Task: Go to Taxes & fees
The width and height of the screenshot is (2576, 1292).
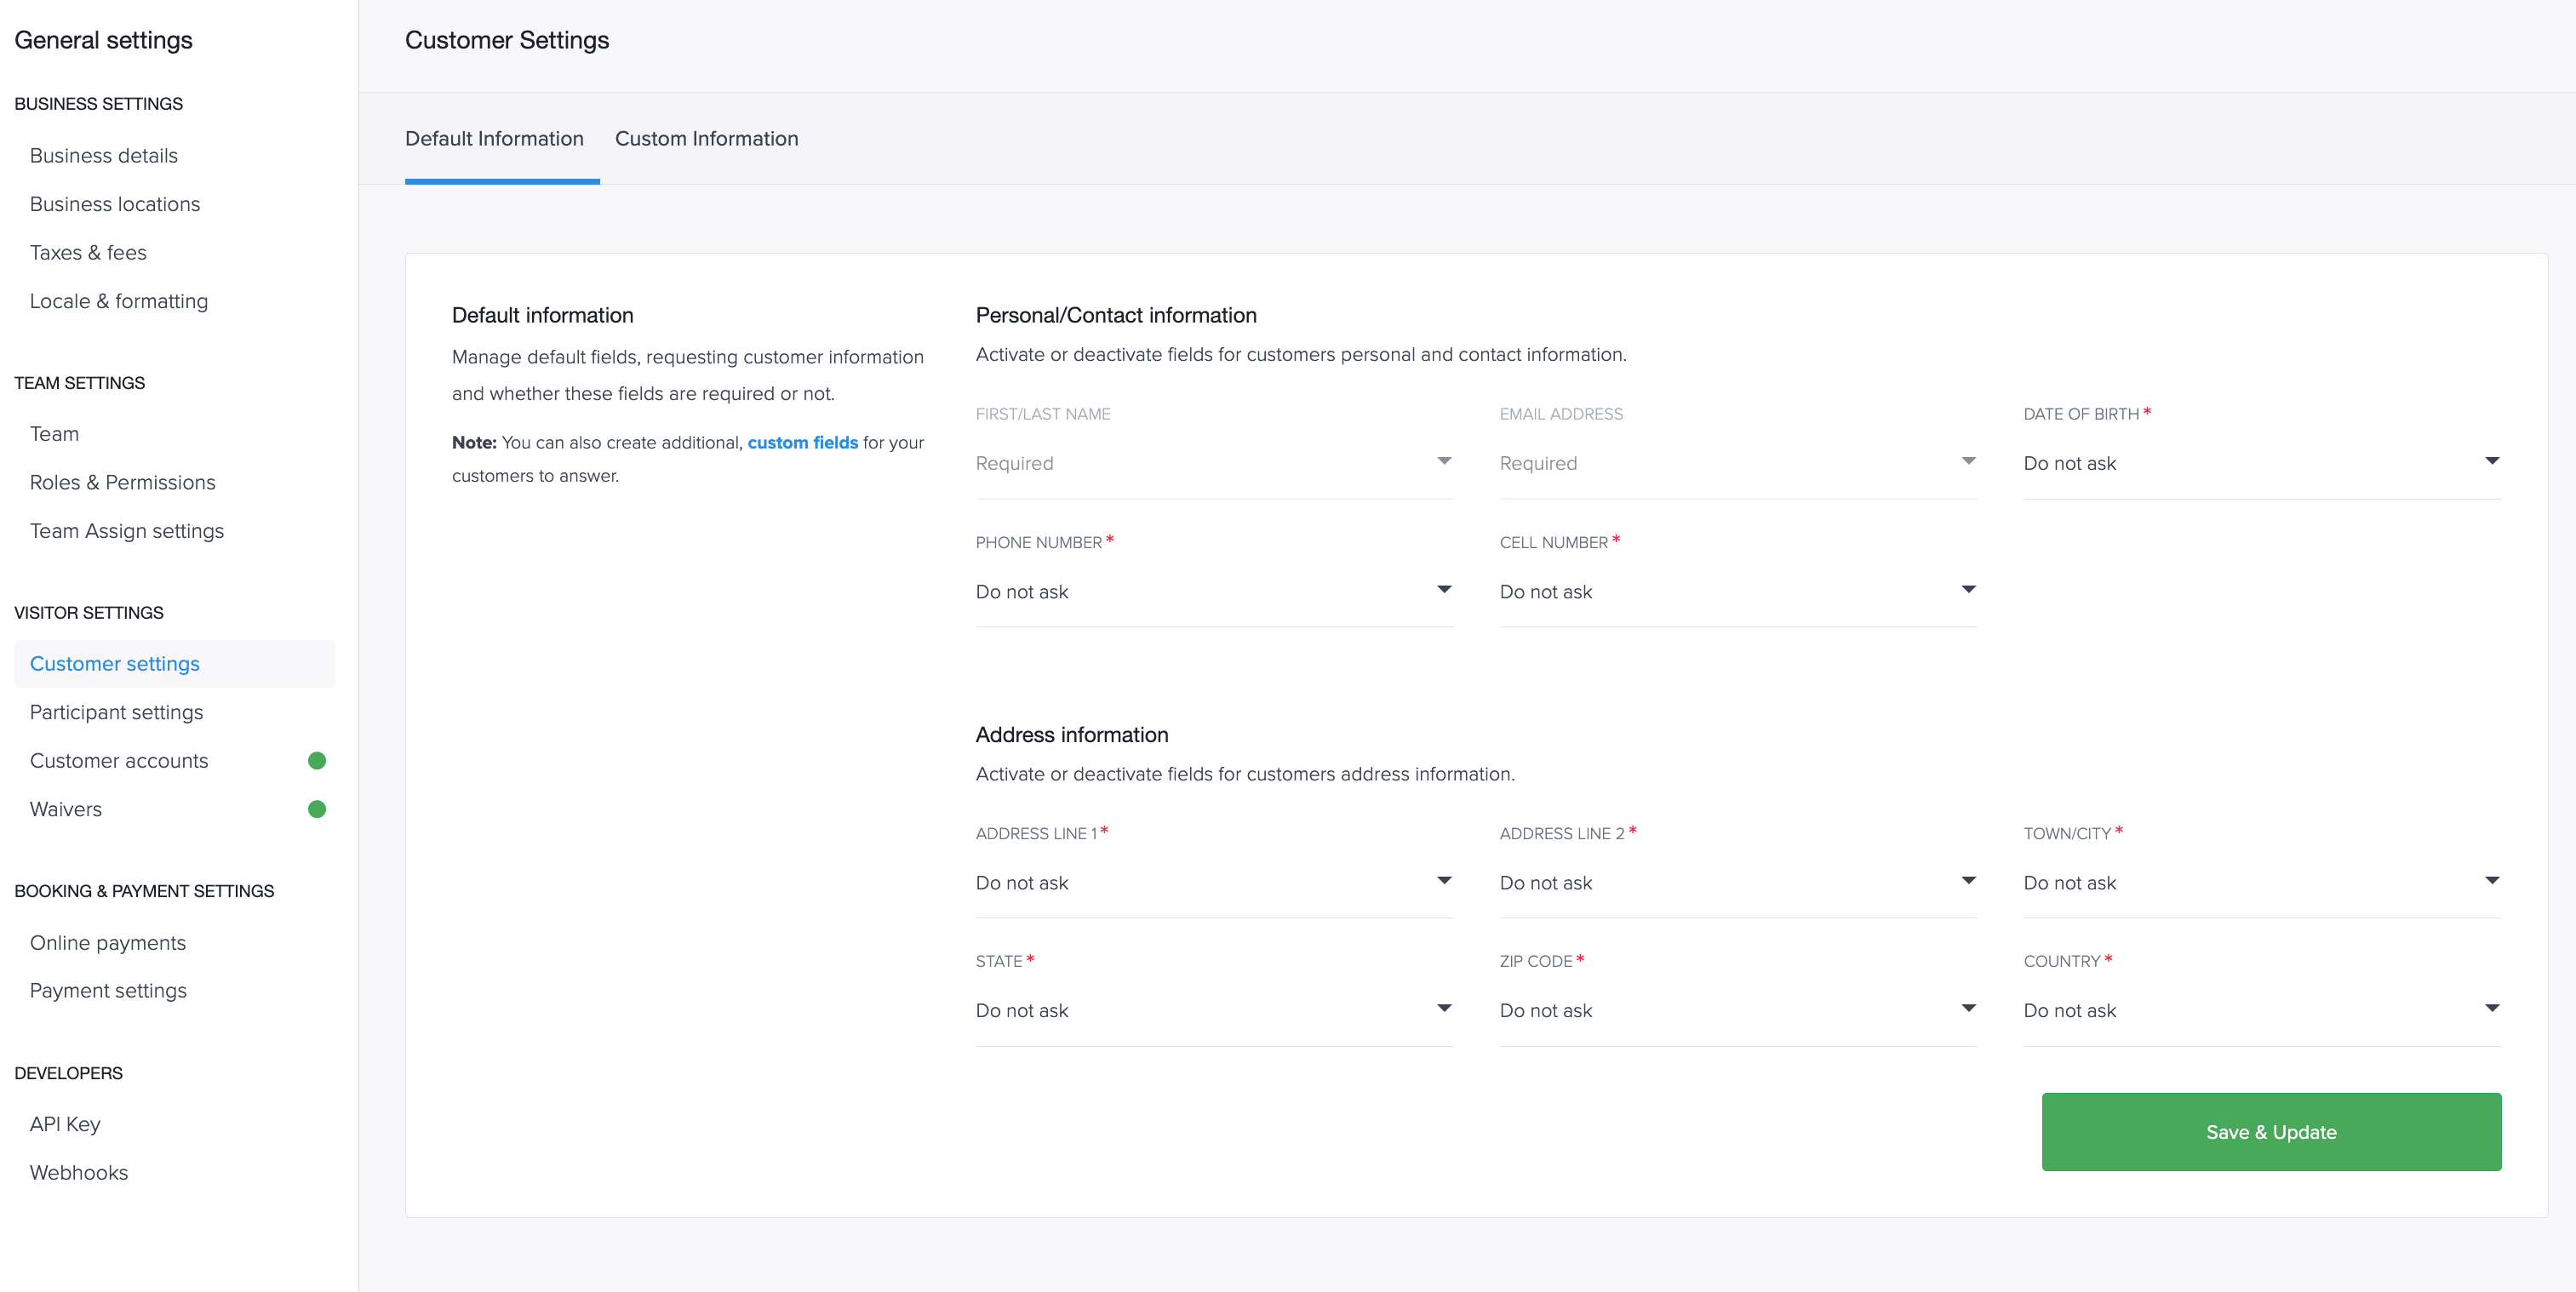Action: coord(88,253)
